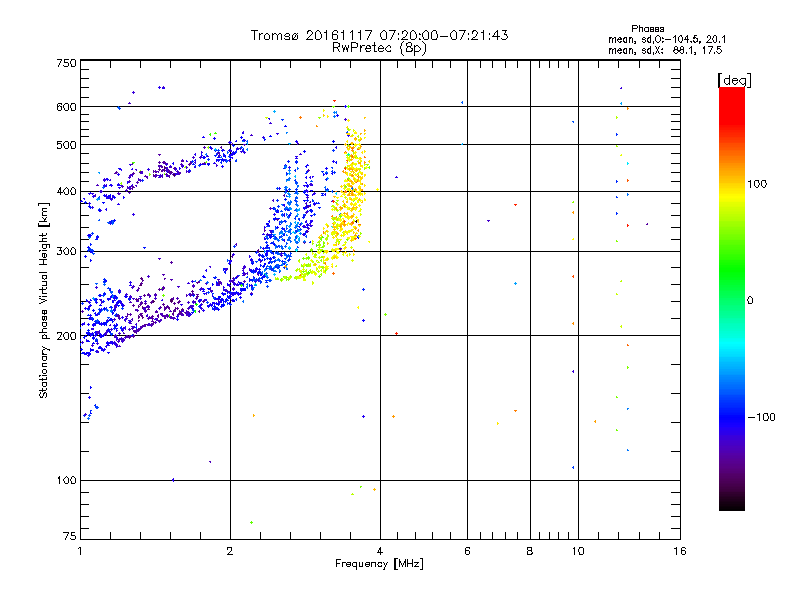Click the '[deg]' colorbar unit label

(x=734, y=80)
